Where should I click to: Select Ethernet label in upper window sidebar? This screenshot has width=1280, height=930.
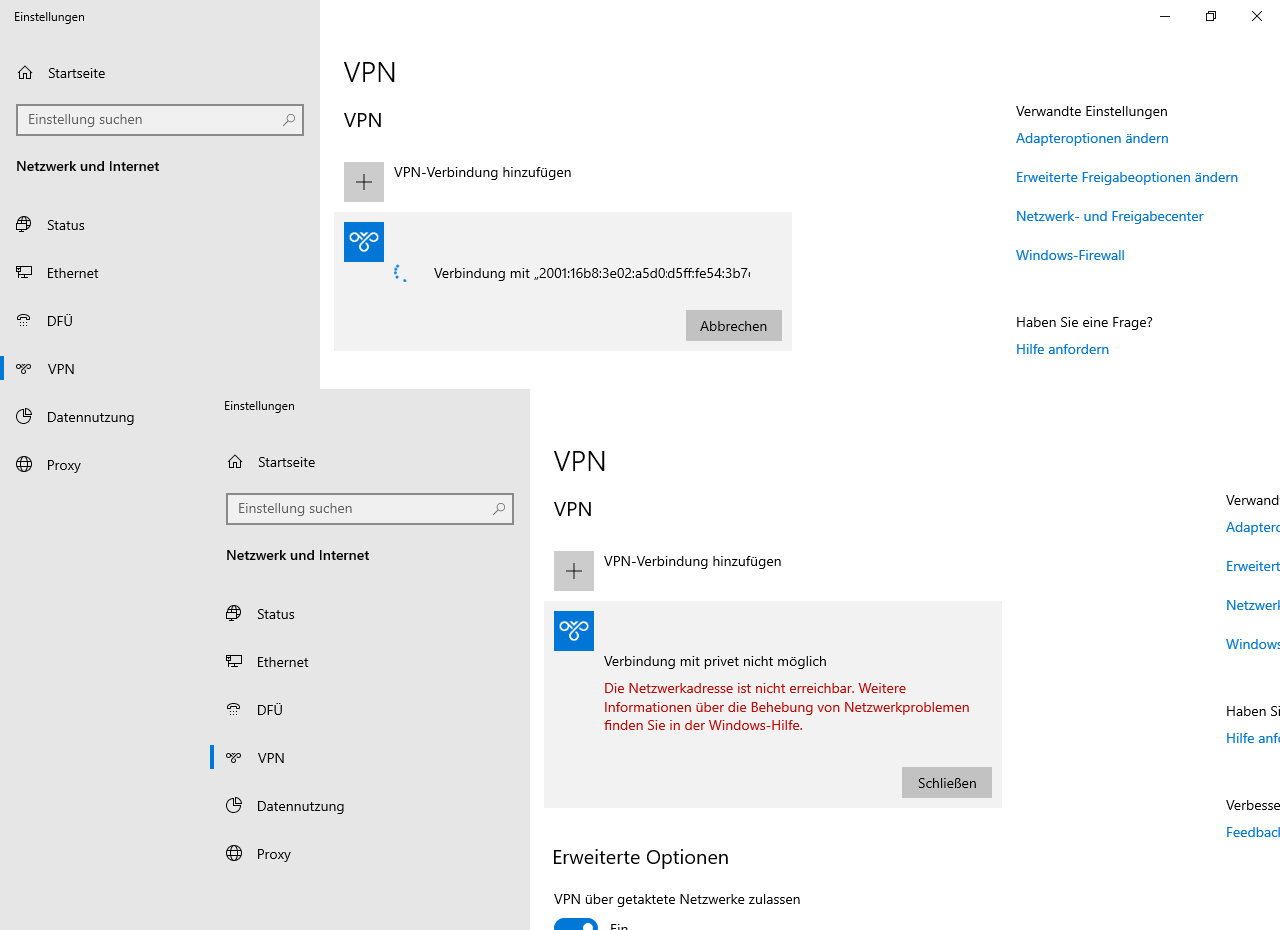[x=73, y=273]
